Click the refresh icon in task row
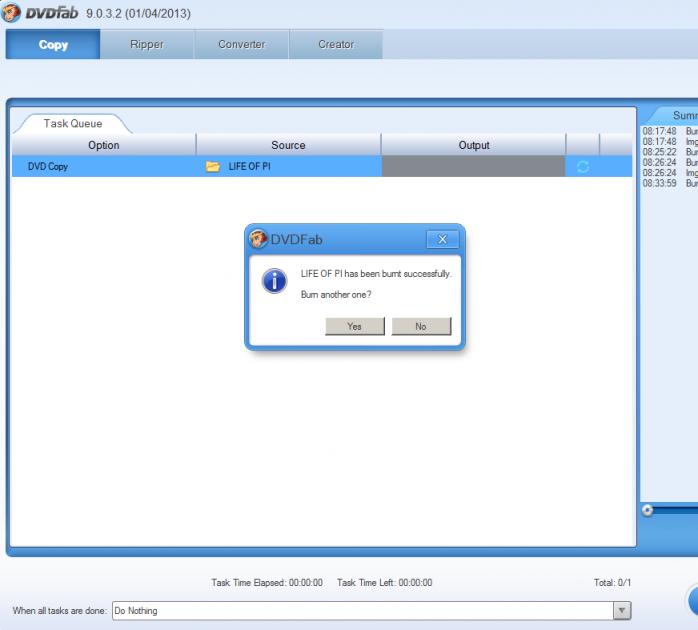 pos(583,167)
